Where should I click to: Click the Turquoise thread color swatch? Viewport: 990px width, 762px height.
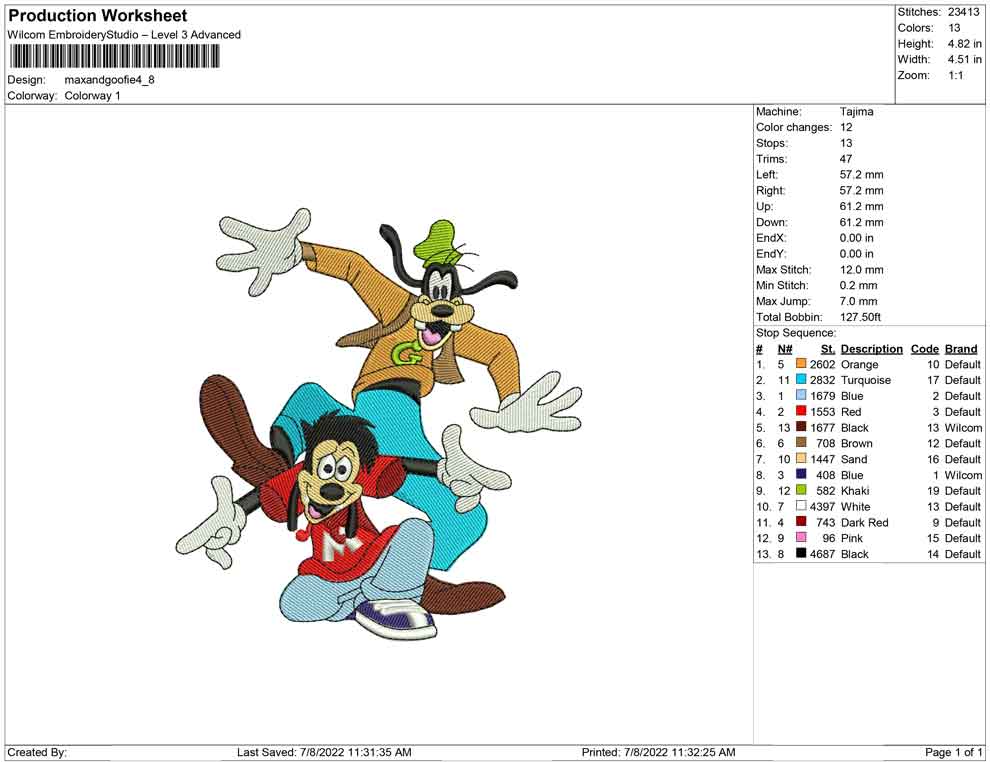tap(801, 379)
